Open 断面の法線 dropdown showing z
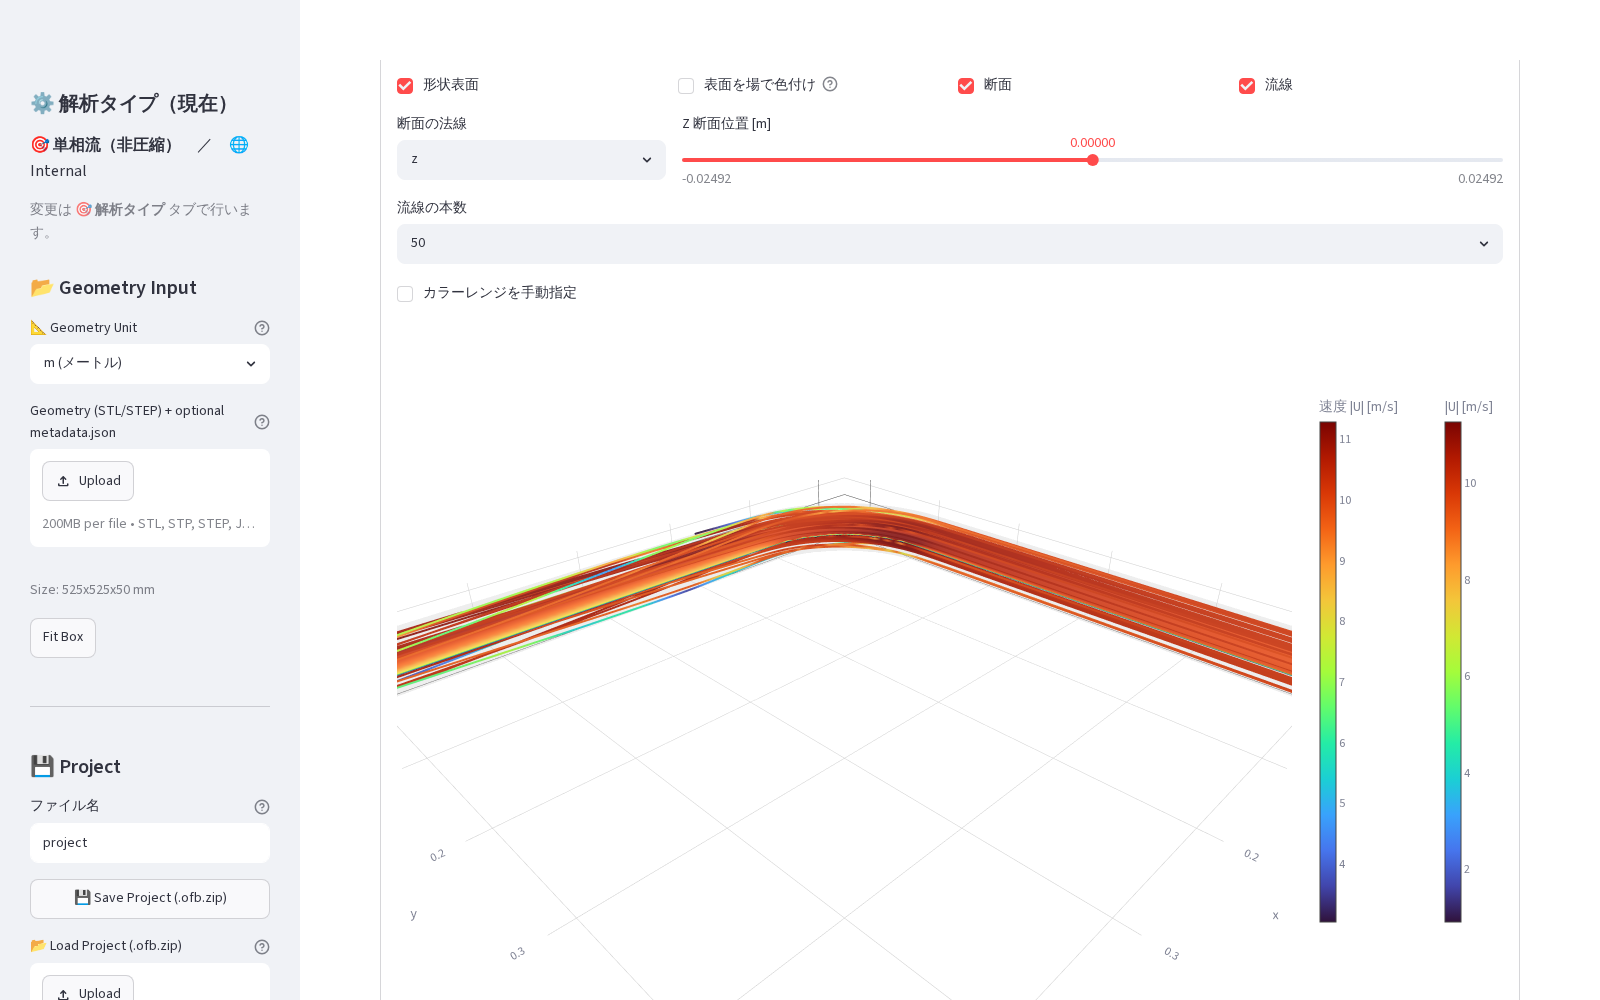Screen dimensions: 1600x1000 pyautogui.click(x=531, y=160)
